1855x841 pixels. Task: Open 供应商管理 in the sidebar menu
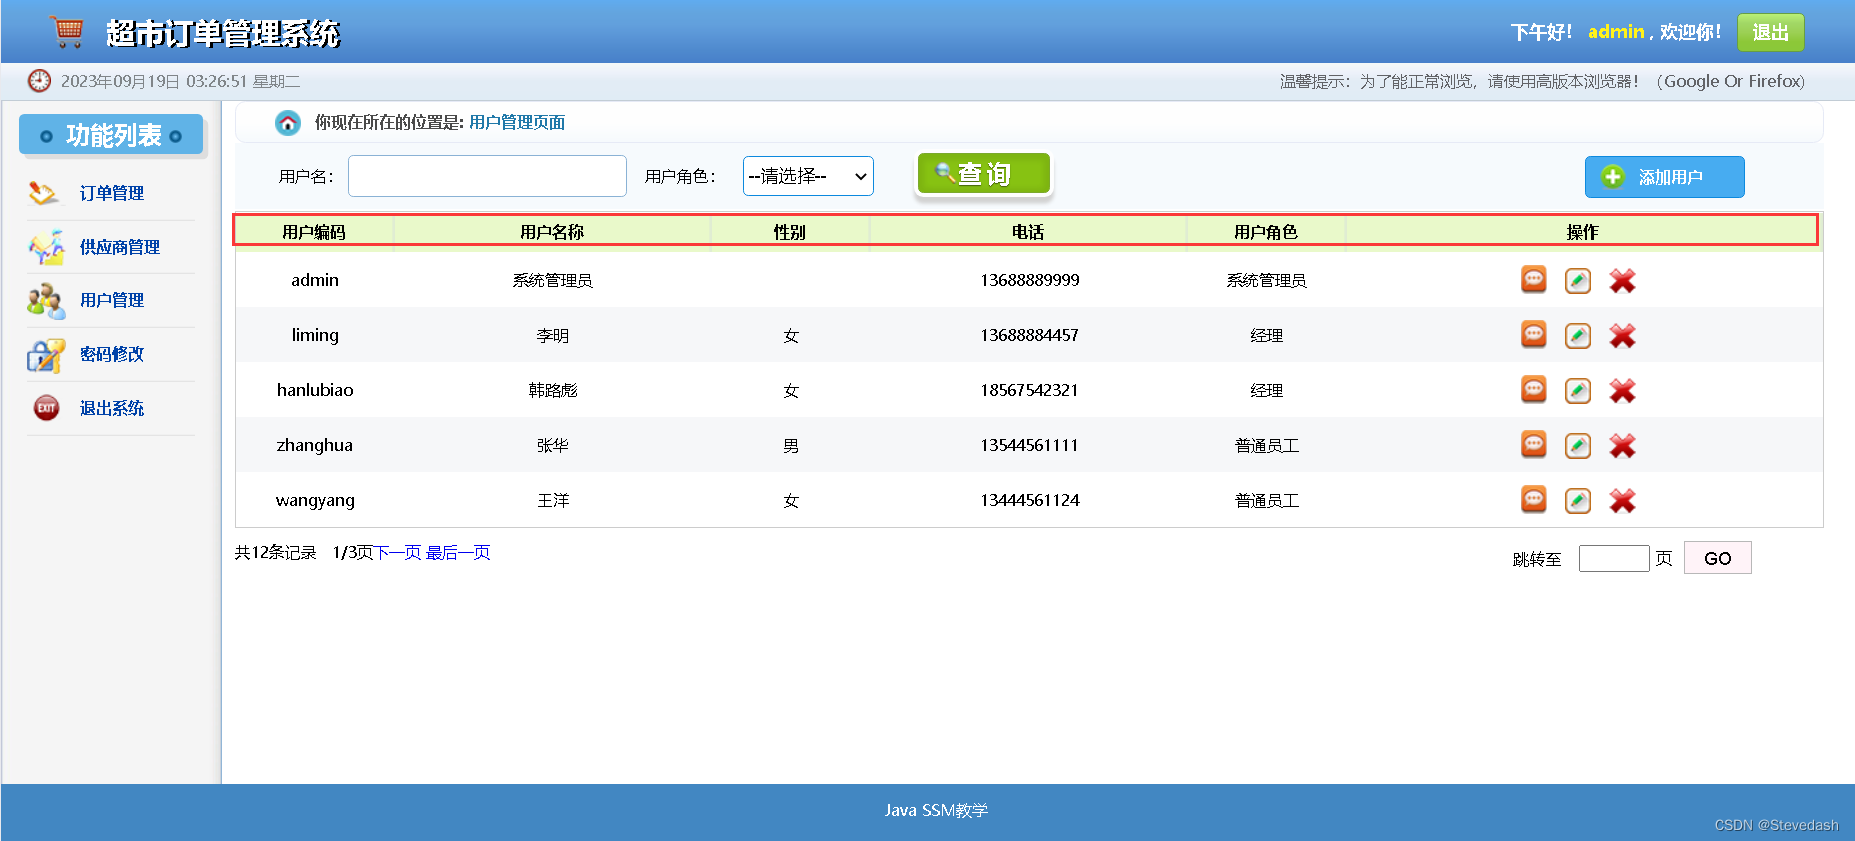(120, 247)
